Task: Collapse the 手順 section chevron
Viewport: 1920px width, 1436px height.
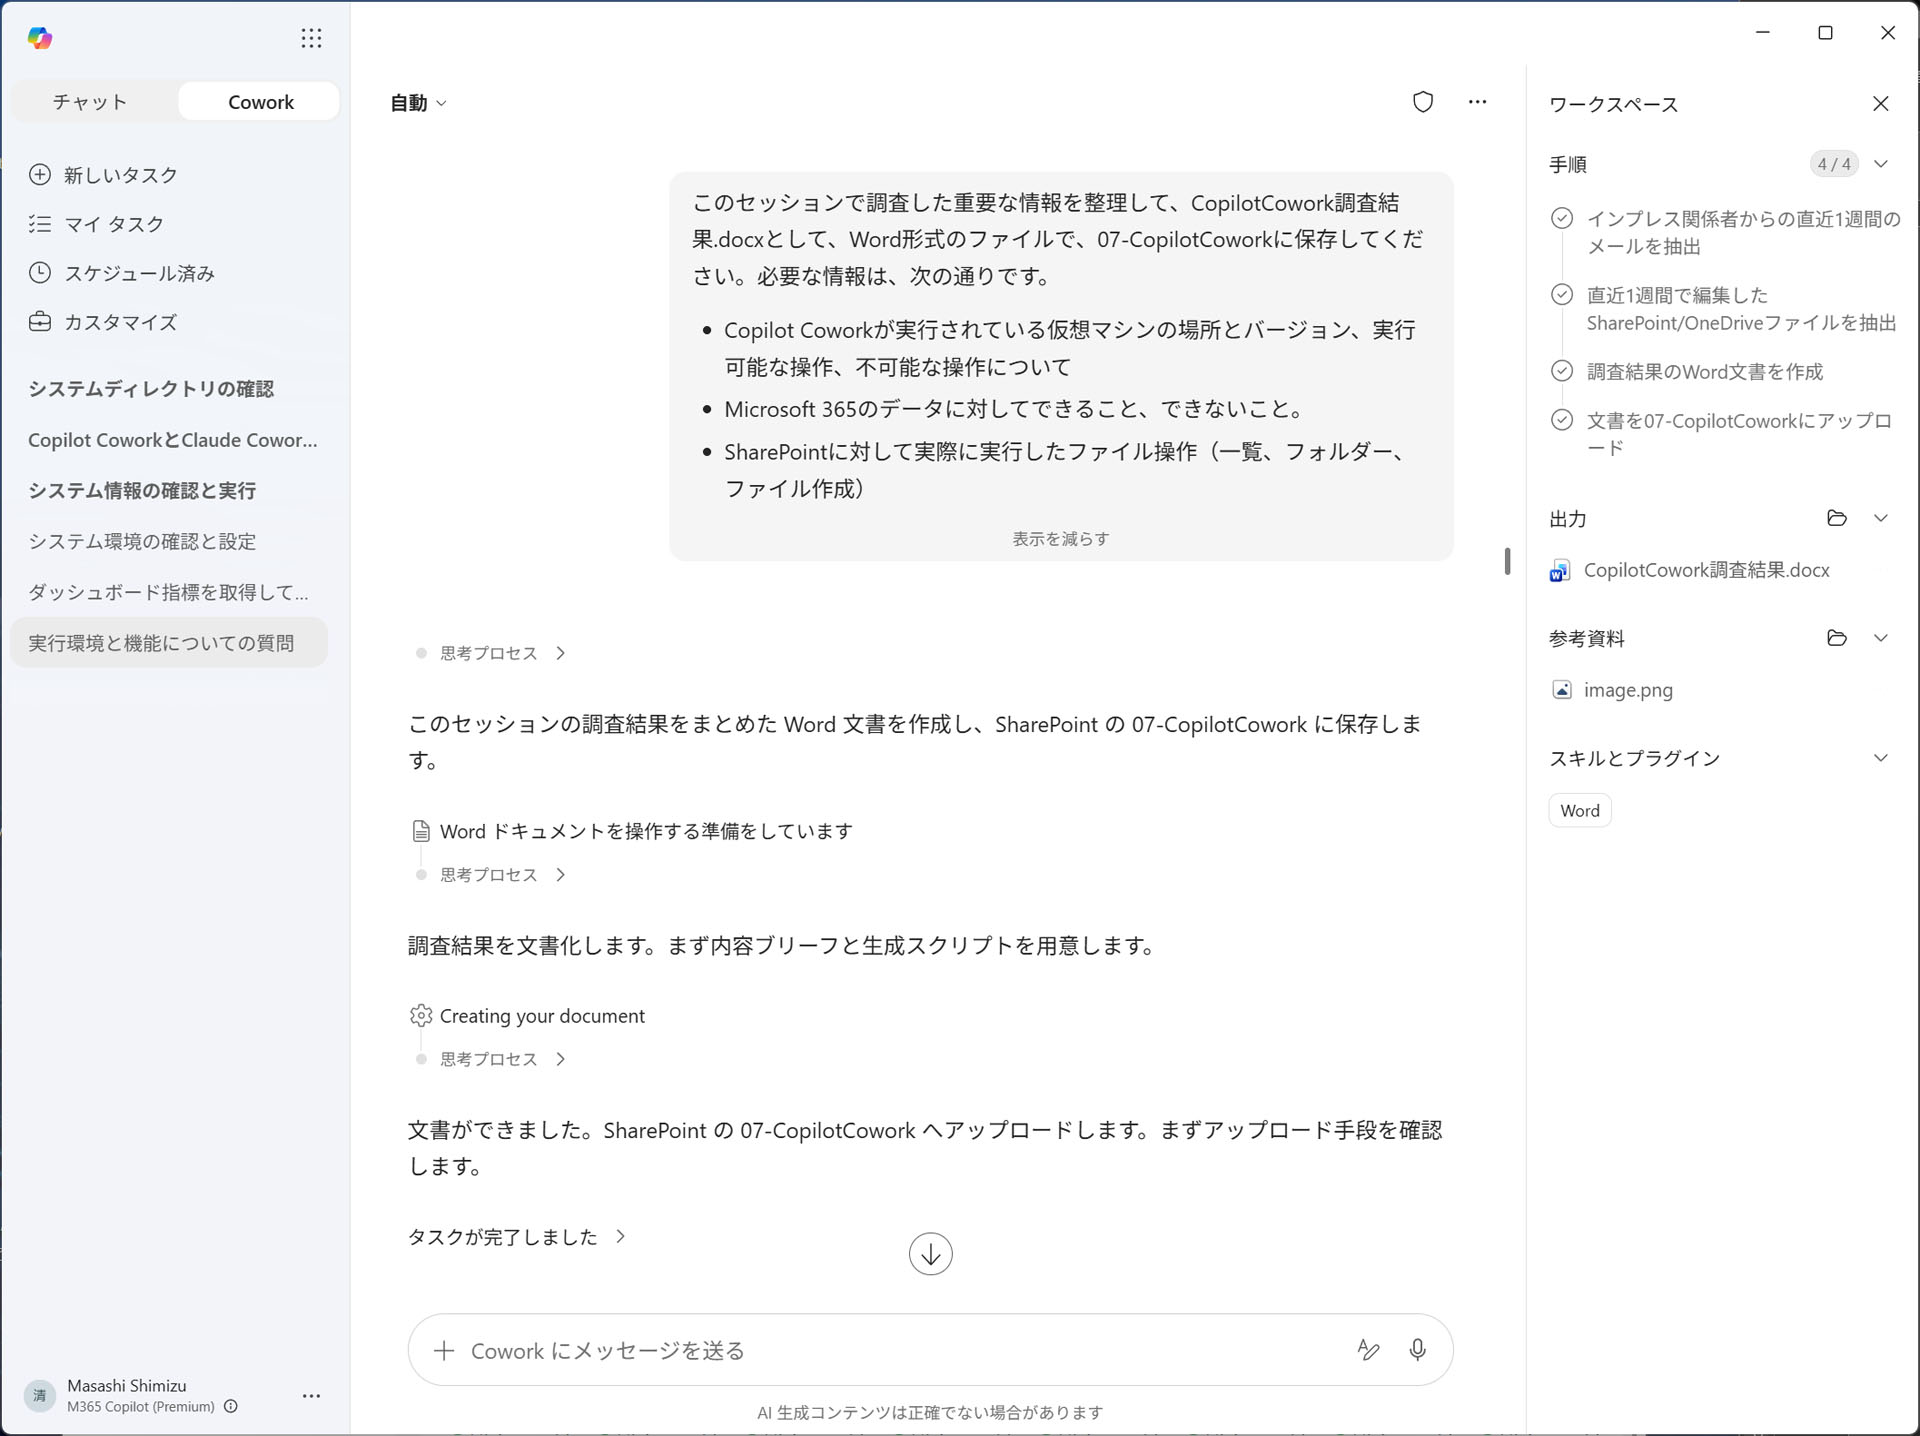Action: click(1880, 164)
